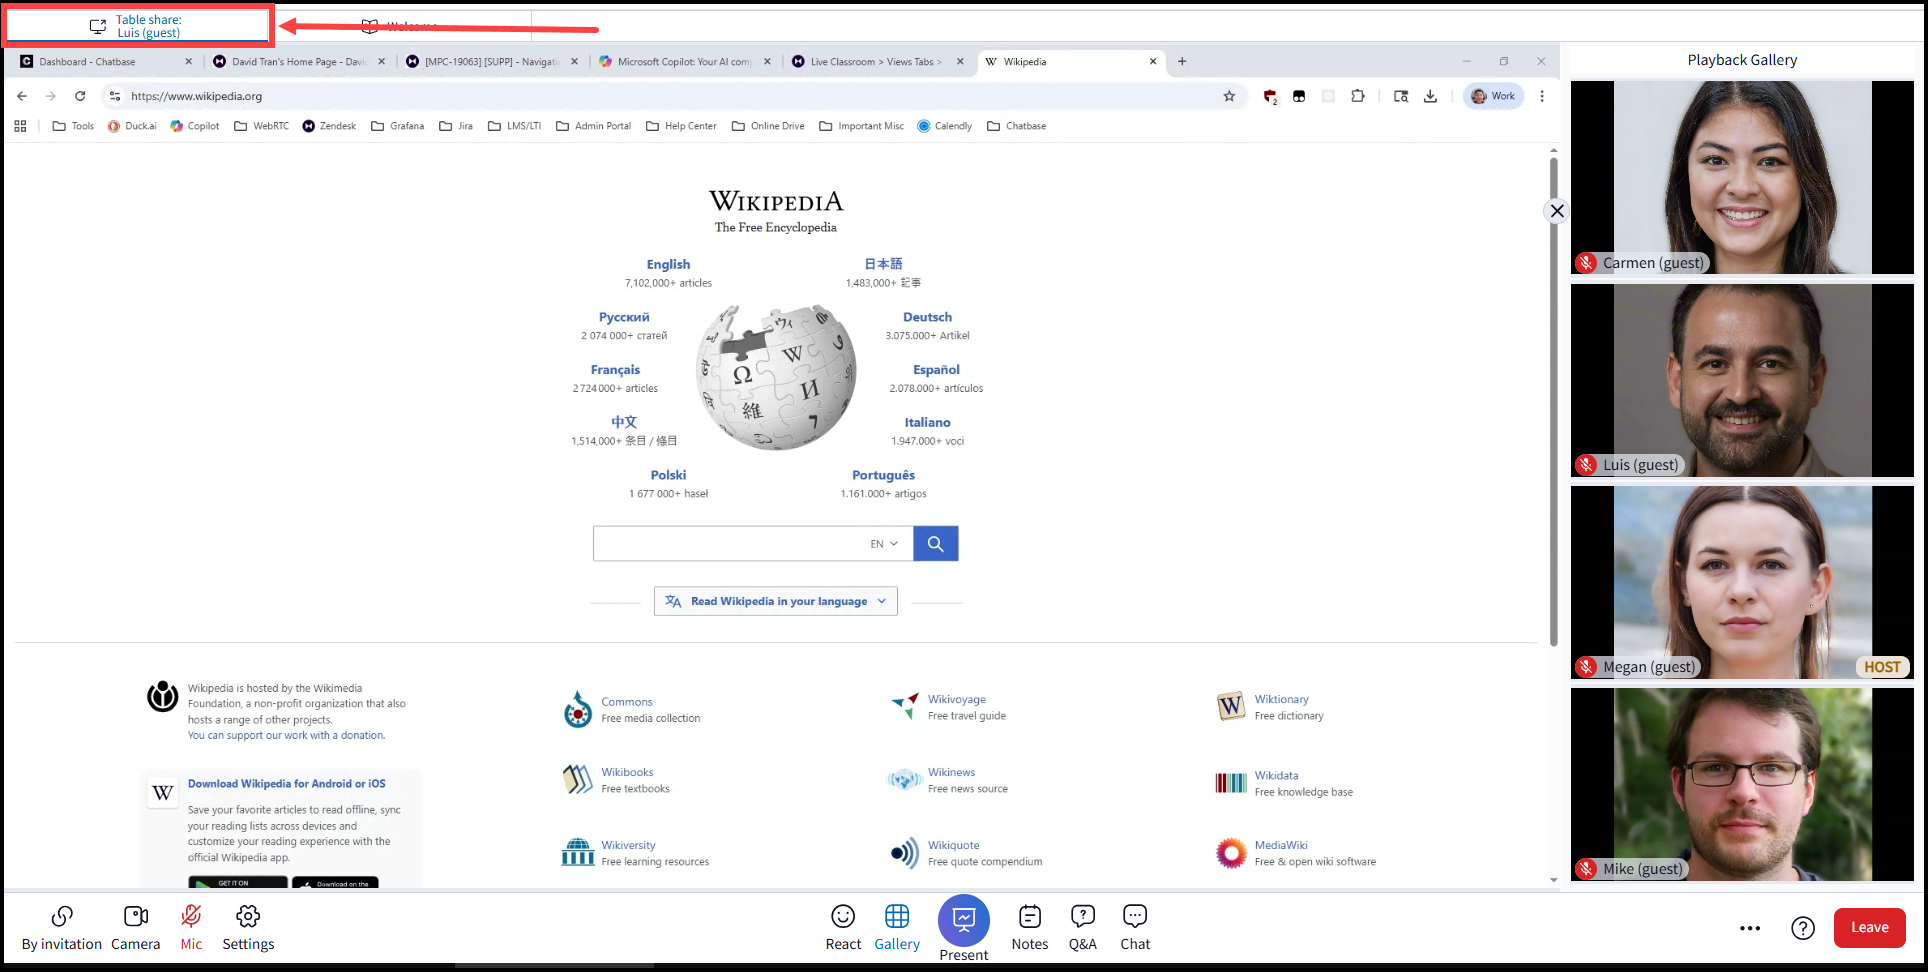
Task: Expand the EN language selector in search
Action: click(x=883, y=544)
